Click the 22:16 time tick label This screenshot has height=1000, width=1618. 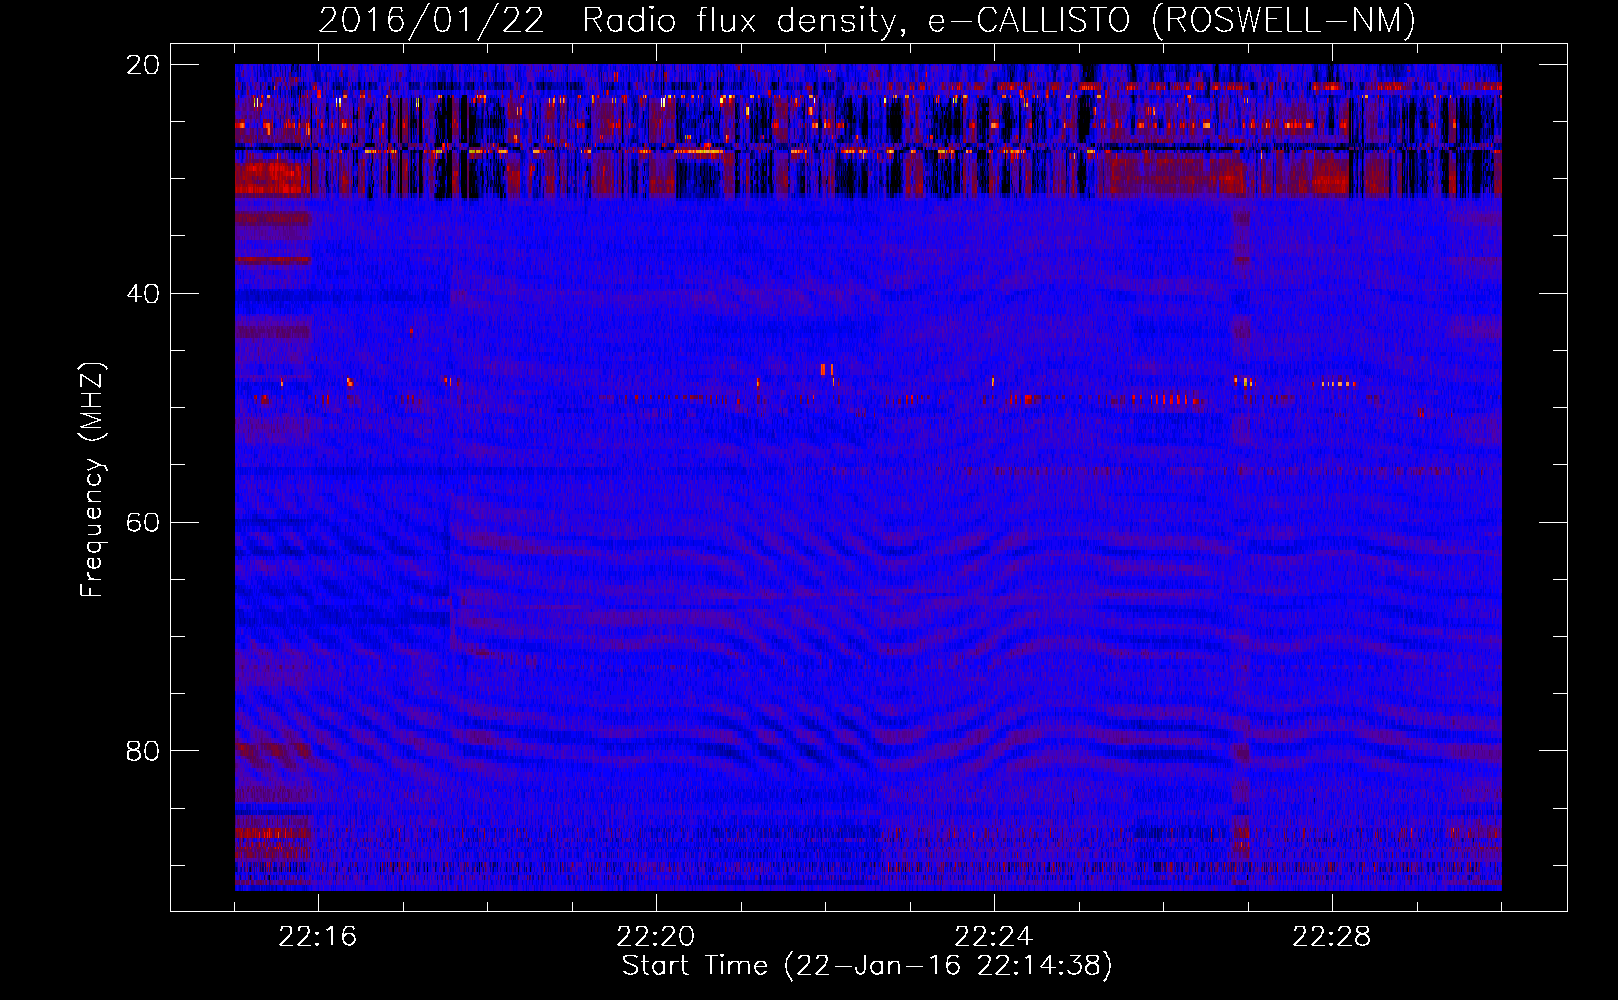(x=318, y=937)
